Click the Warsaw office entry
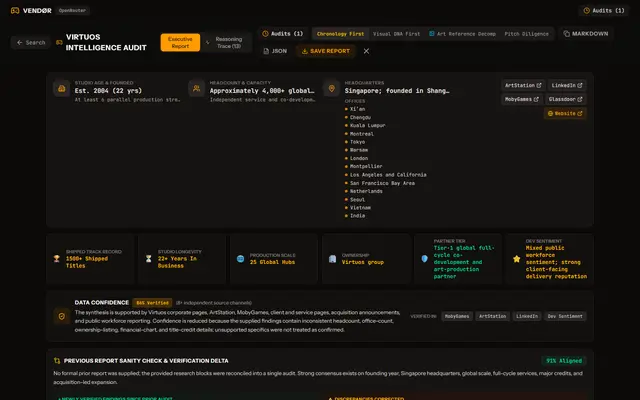Screen dimensions: 640x400 point(356,150)
